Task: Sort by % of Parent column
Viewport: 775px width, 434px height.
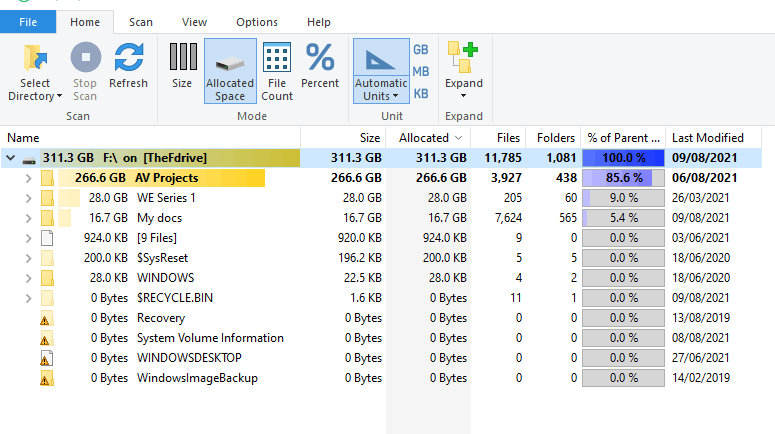Action: [x=624, y=138]
